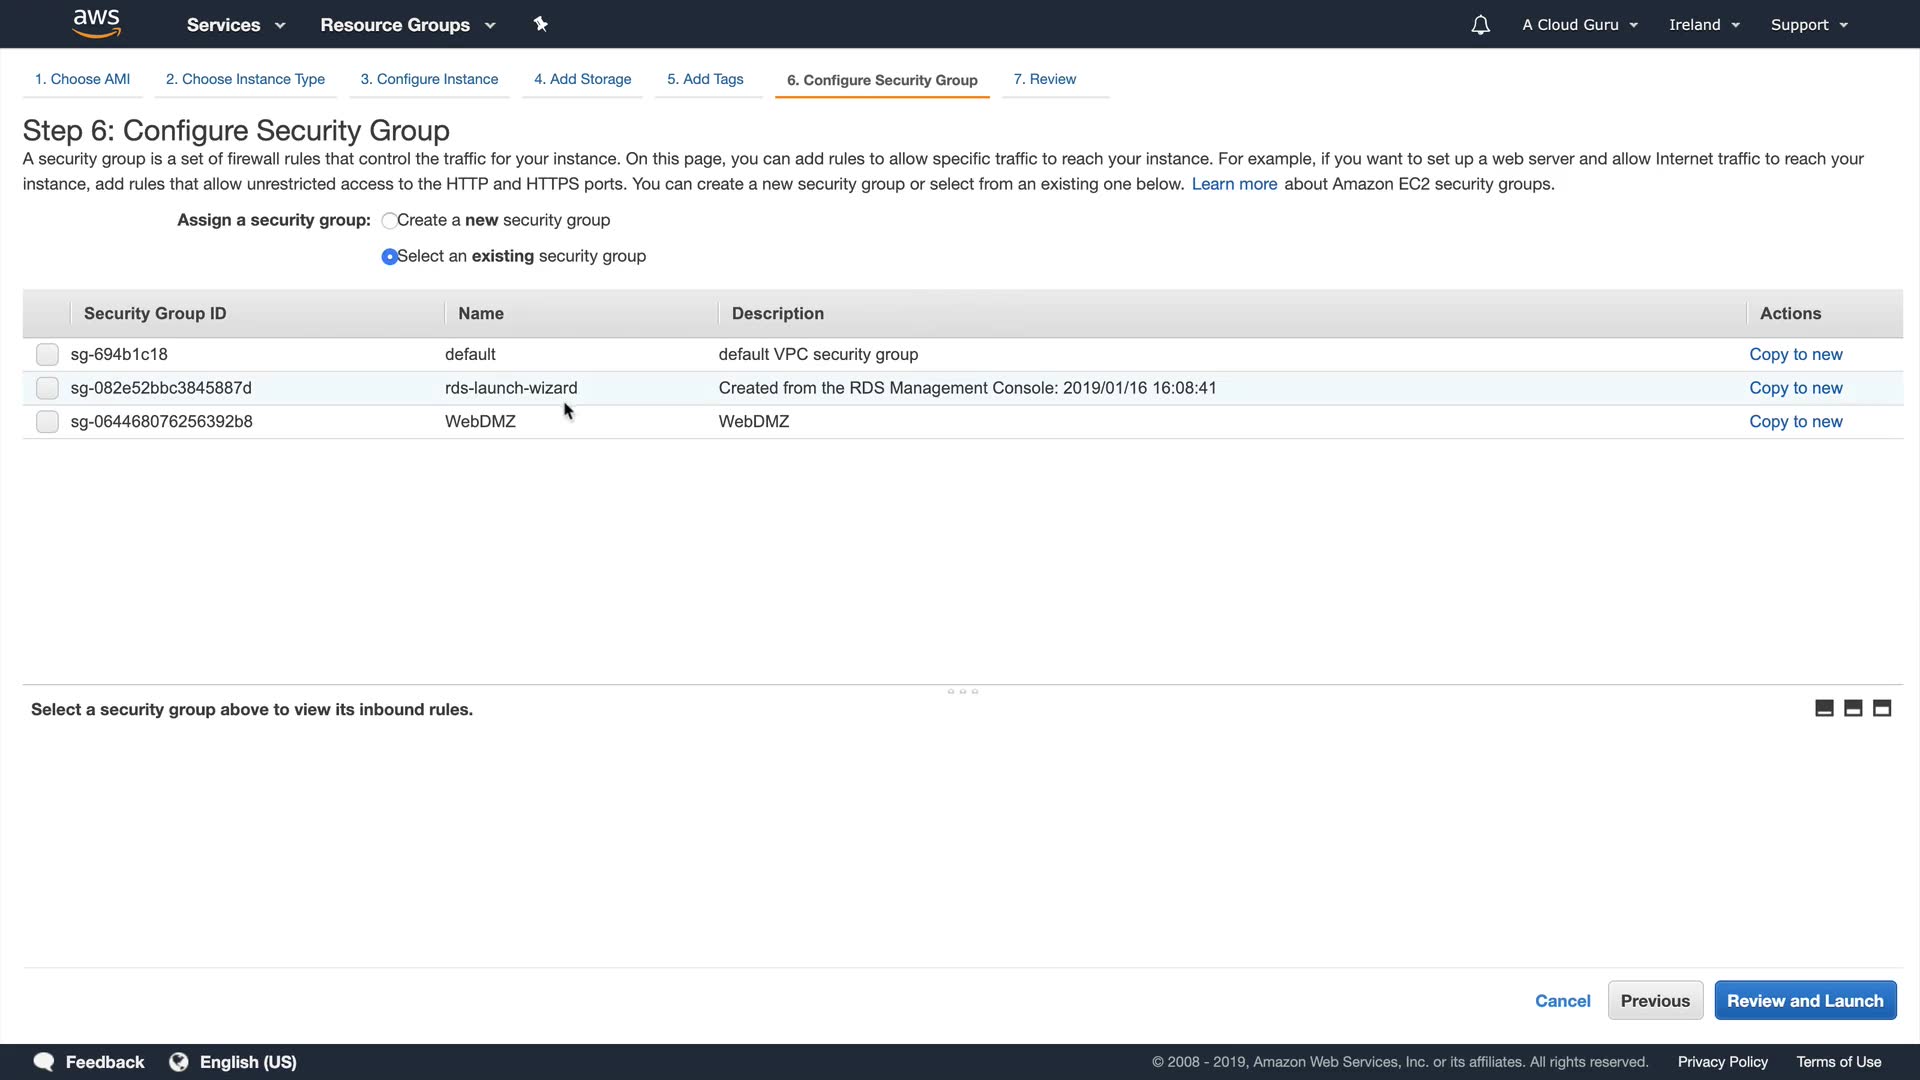This screenshot has height=1080, width=1920.
Task: Click the globe language icon
Action: pos(179,1061)
